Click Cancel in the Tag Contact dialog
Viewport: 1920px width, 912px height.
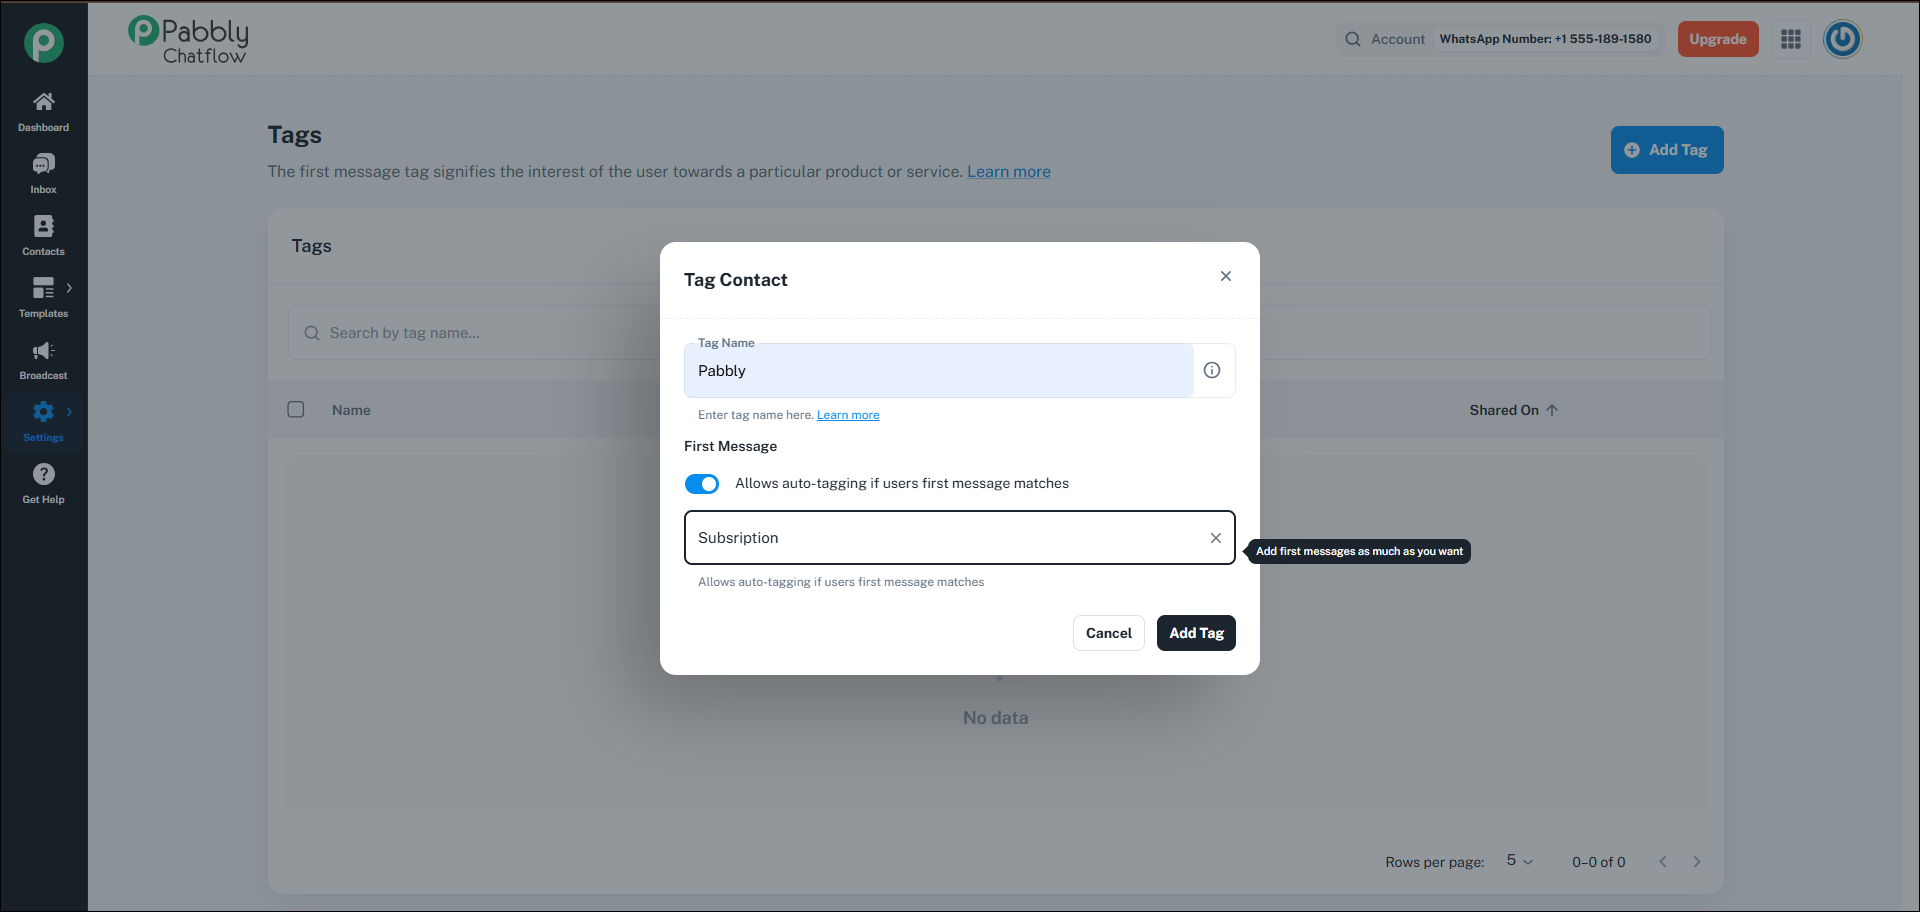pos(1109,633)
